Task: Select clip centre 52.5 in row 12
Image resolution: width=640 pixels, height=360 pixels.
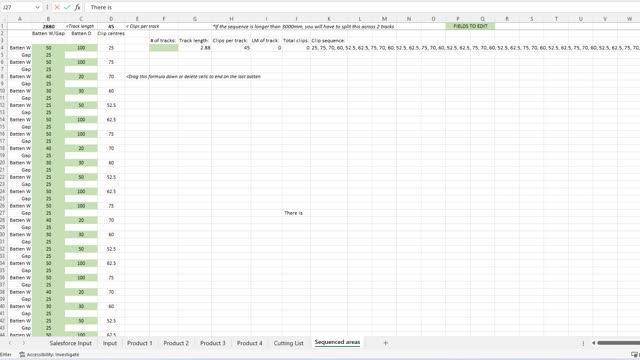Action: coord(111,105)
